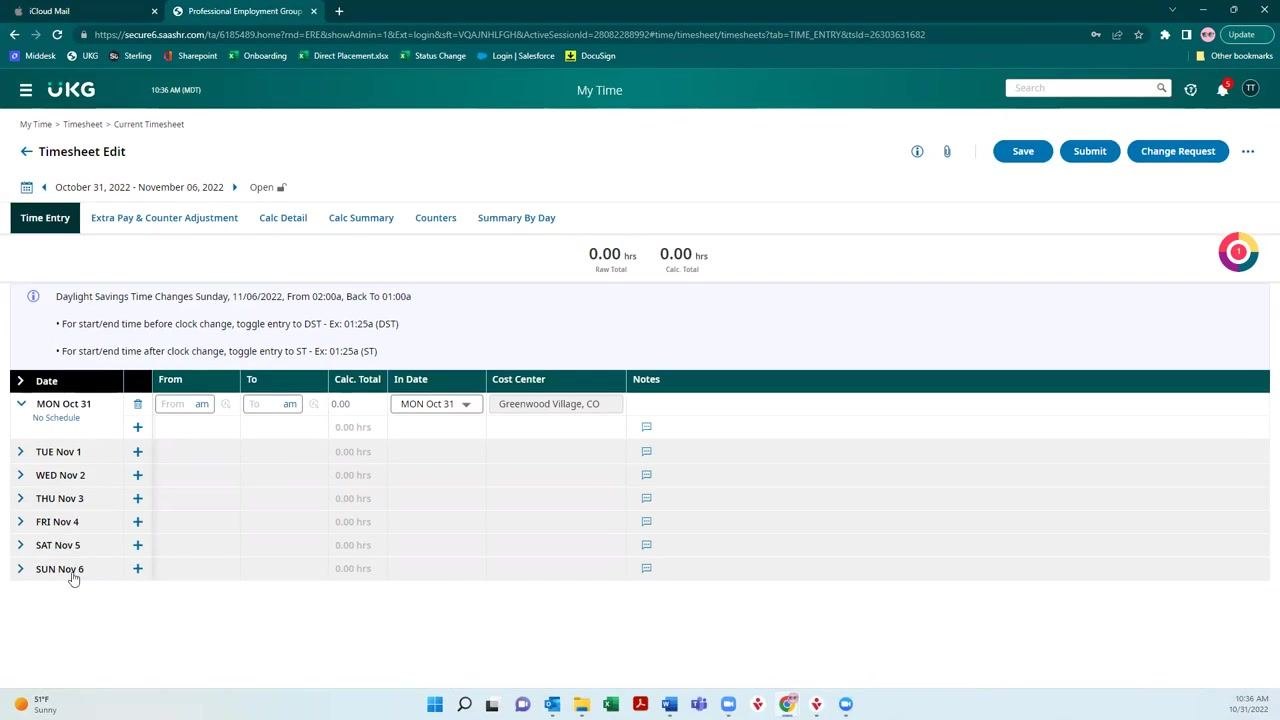The height and width of the screenshot is (720, 1280).
Task: Go to the next pay period
Action: point(235,187)
